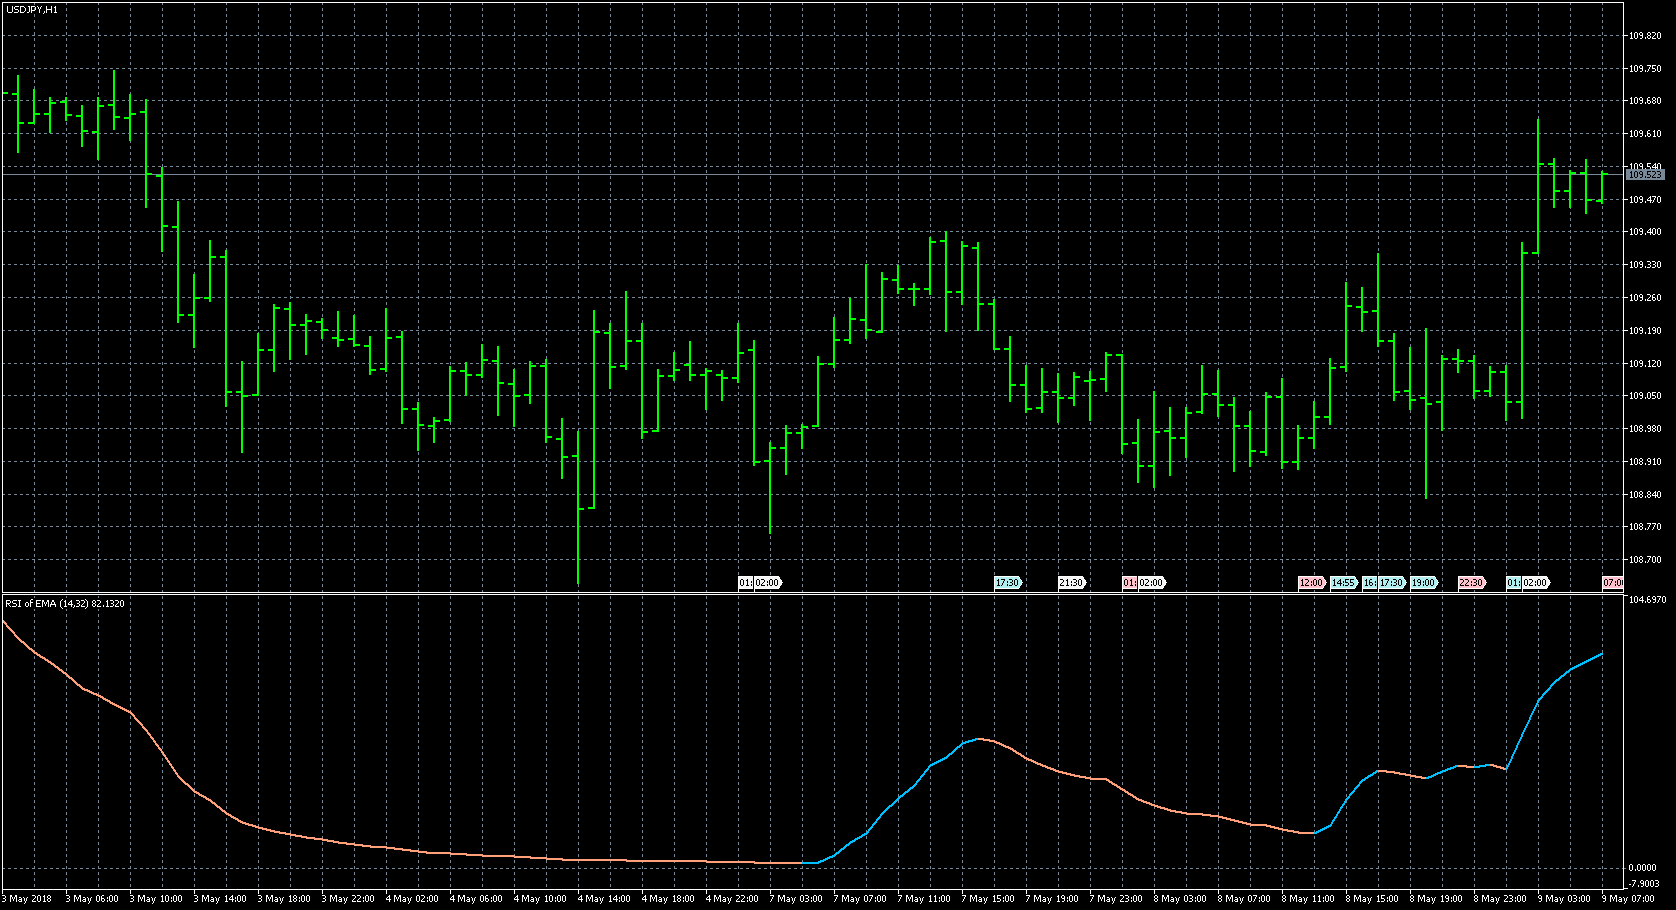The width and height of the screenshot is (1676, 910).
Task: Click the cyan 14:55 event marker
Action: pyautogui.click(x=1343, y=583)
